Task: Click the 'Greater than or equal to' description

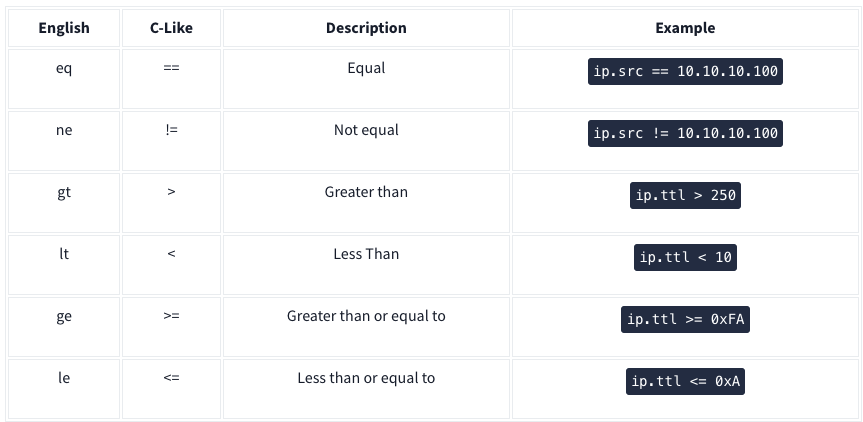Action: coord(366,316)
